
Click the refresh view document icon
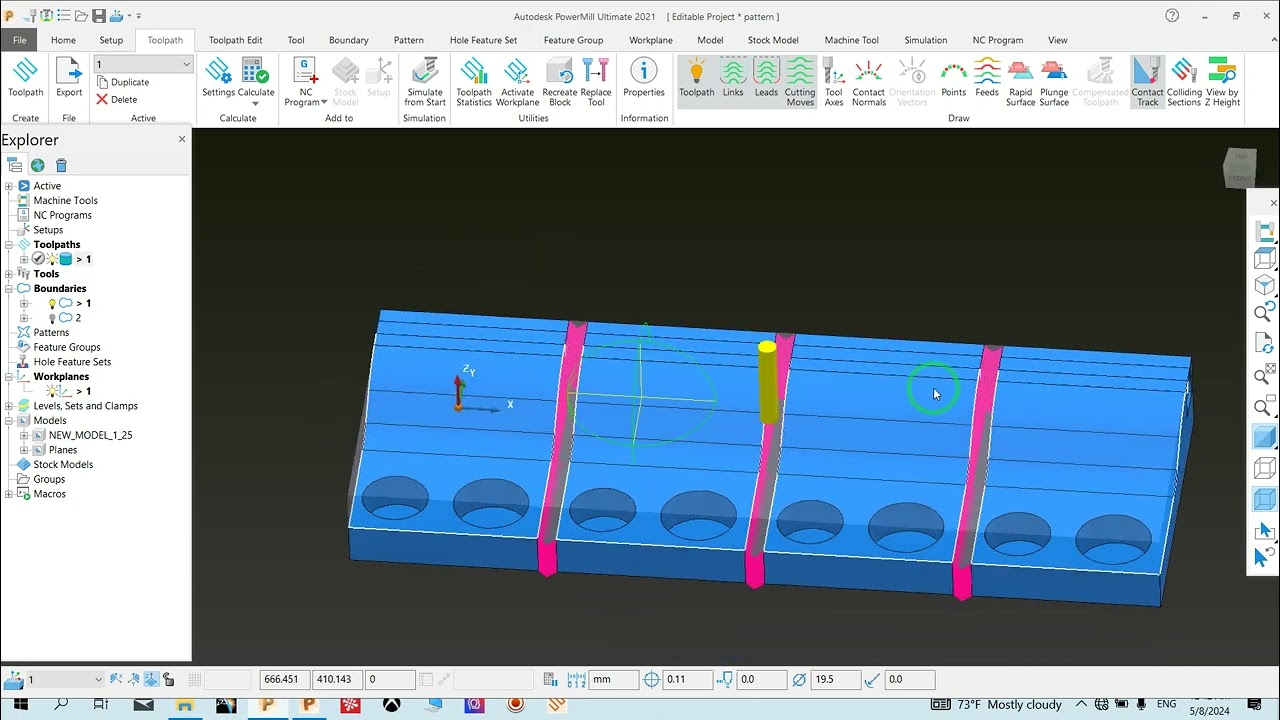(1265, 345)
